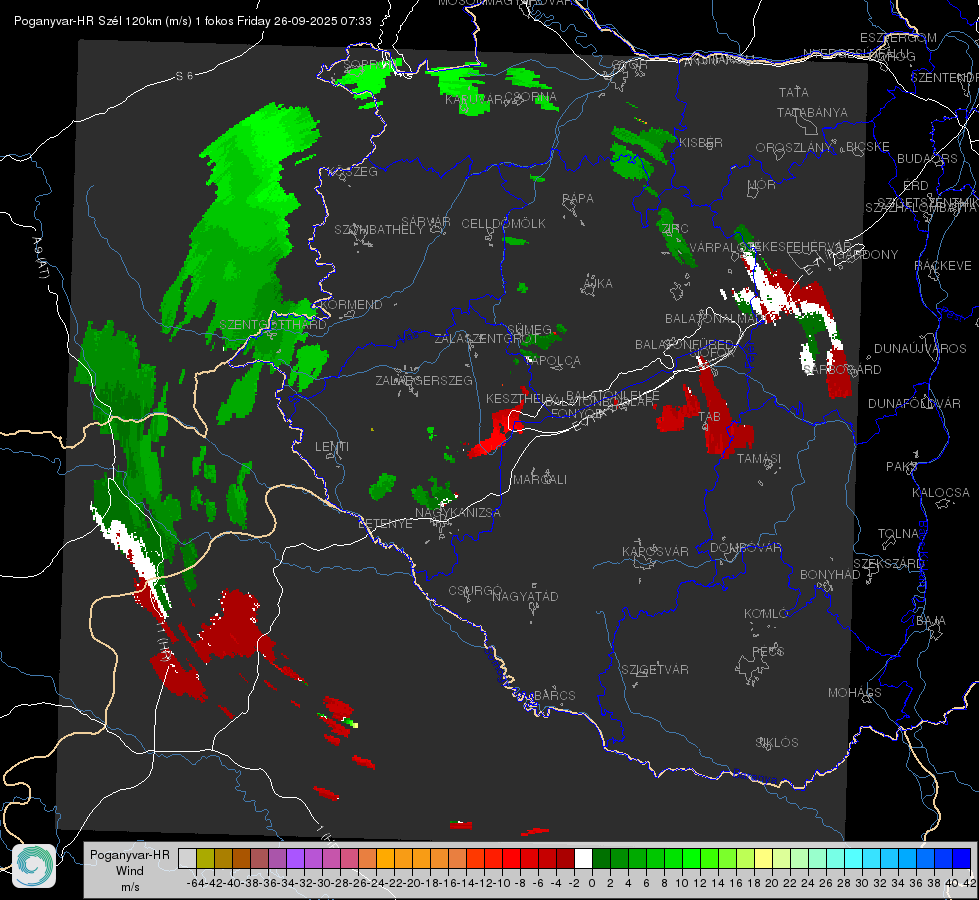Click the AJKA town label
The image size is (979, 900).
pos(598,284)
